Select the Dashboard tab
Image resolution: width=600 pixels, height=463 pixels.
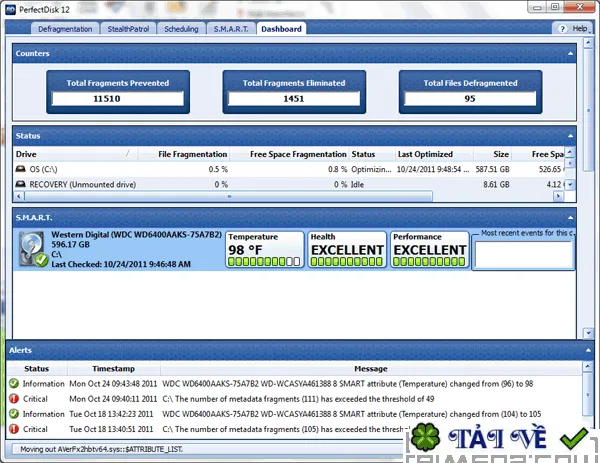point(281,29)
